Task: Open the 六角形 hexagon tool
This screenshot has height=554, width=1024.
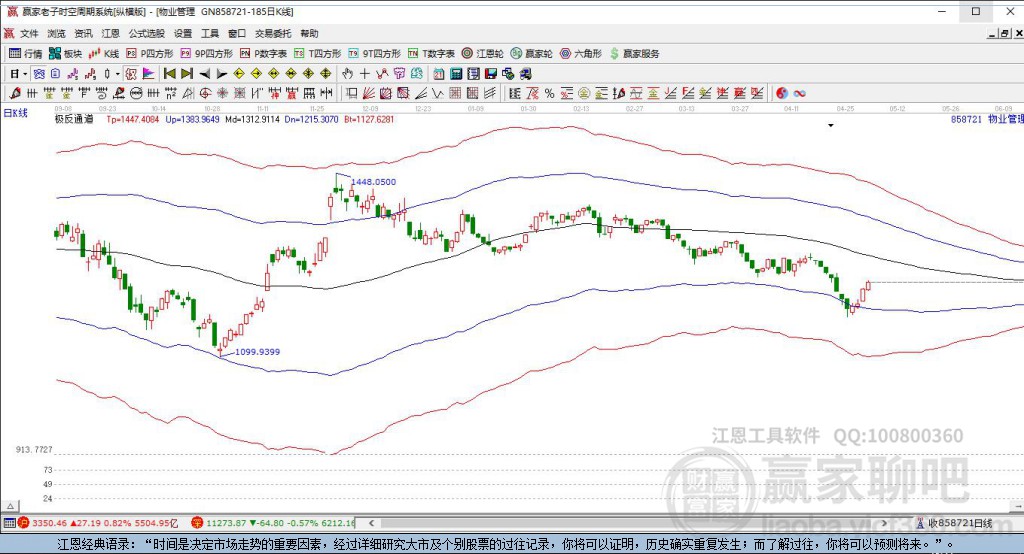Action: coord(581,54)
